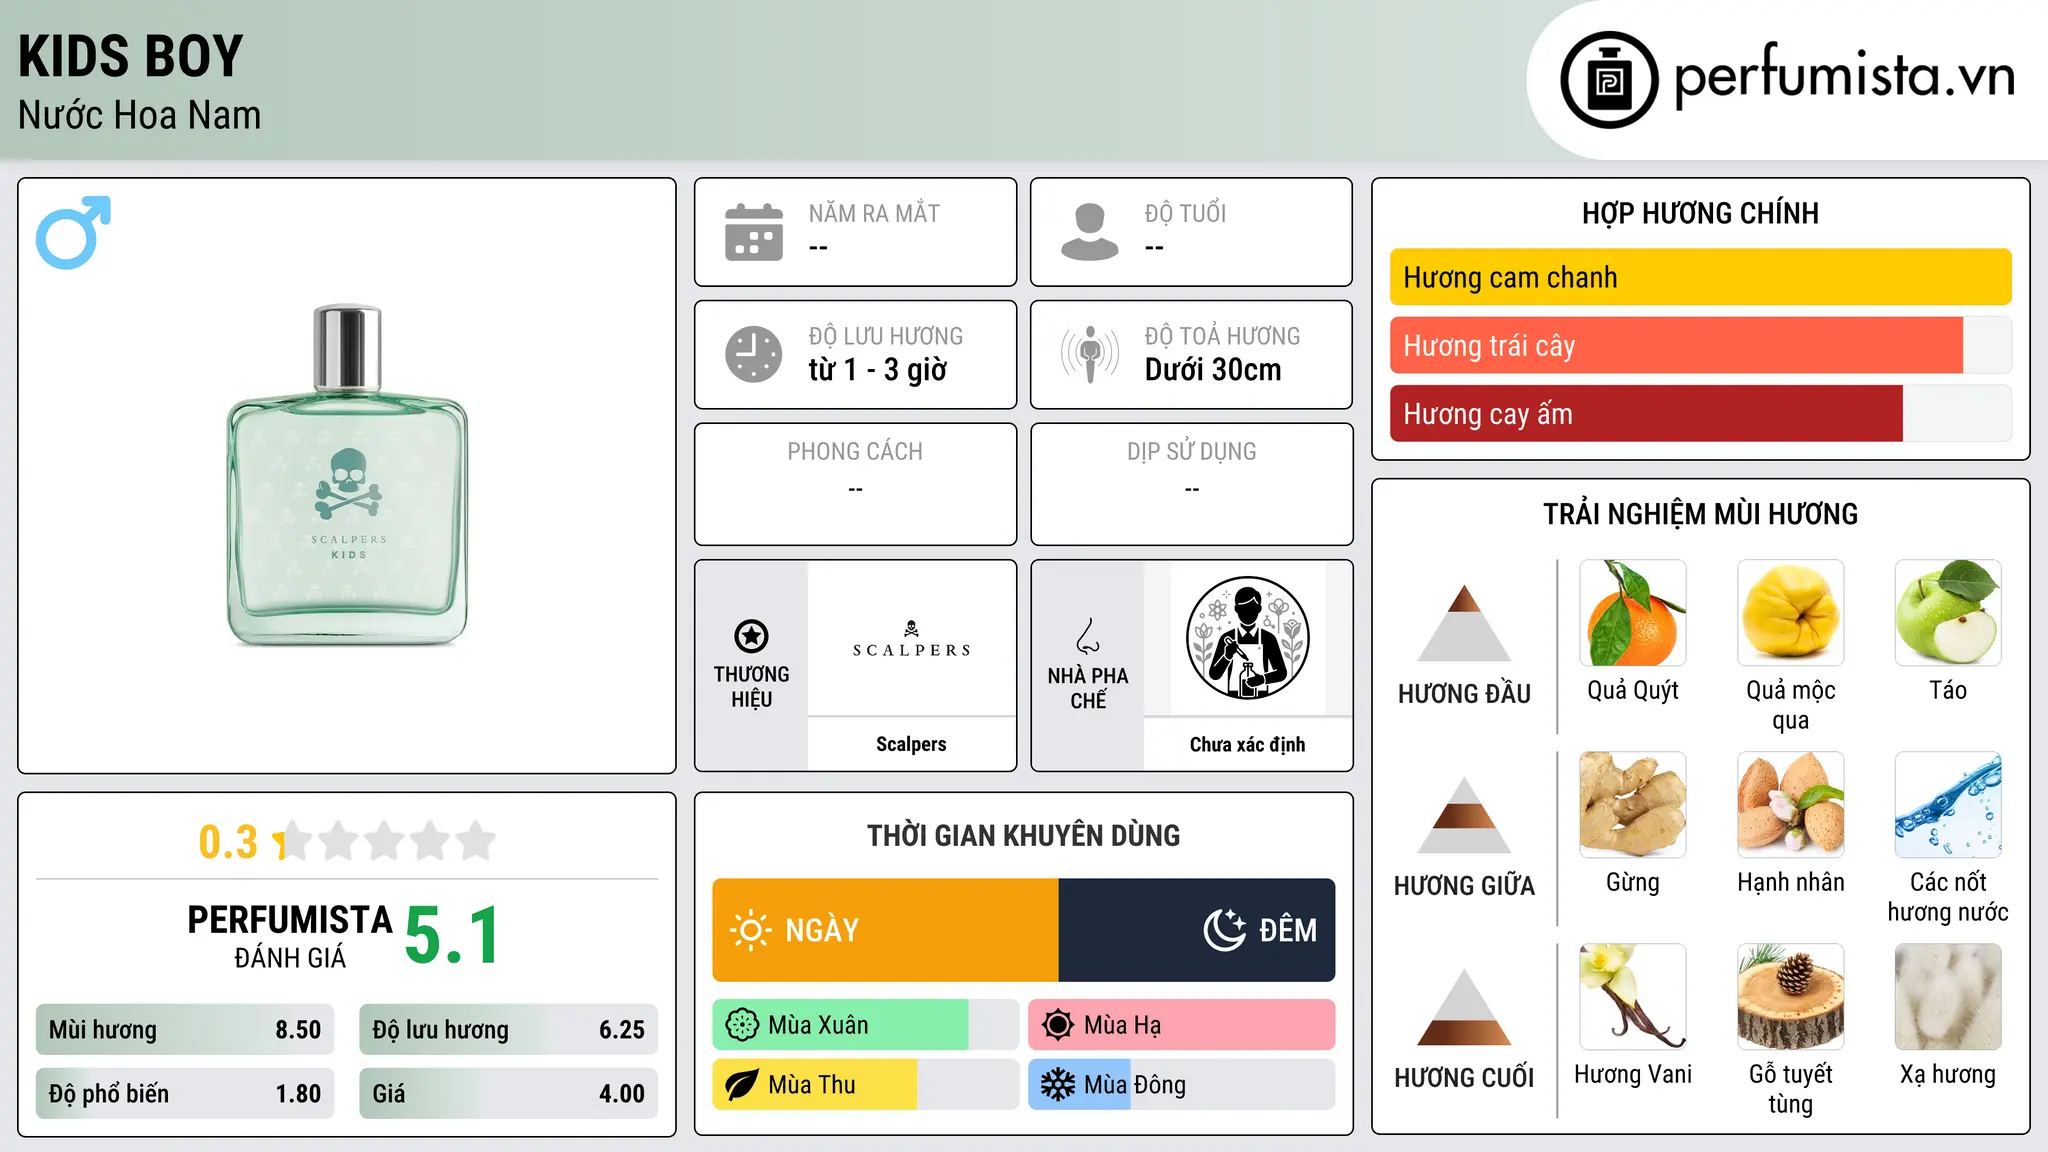
Task: Click the Mùa Đông season bar
Action: [1181, 1085]
